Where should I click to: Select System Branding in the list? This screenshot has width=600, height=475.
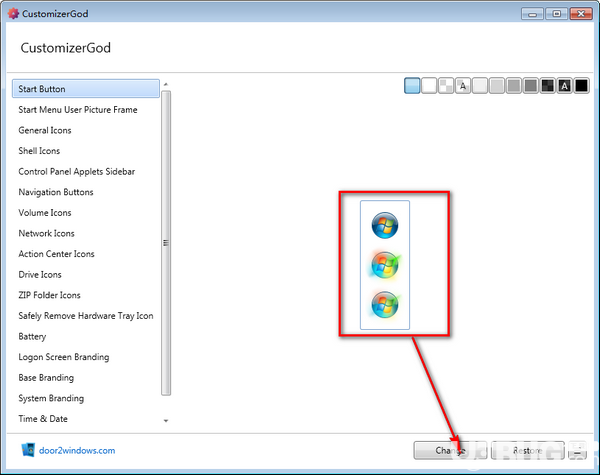pos(51,398)
